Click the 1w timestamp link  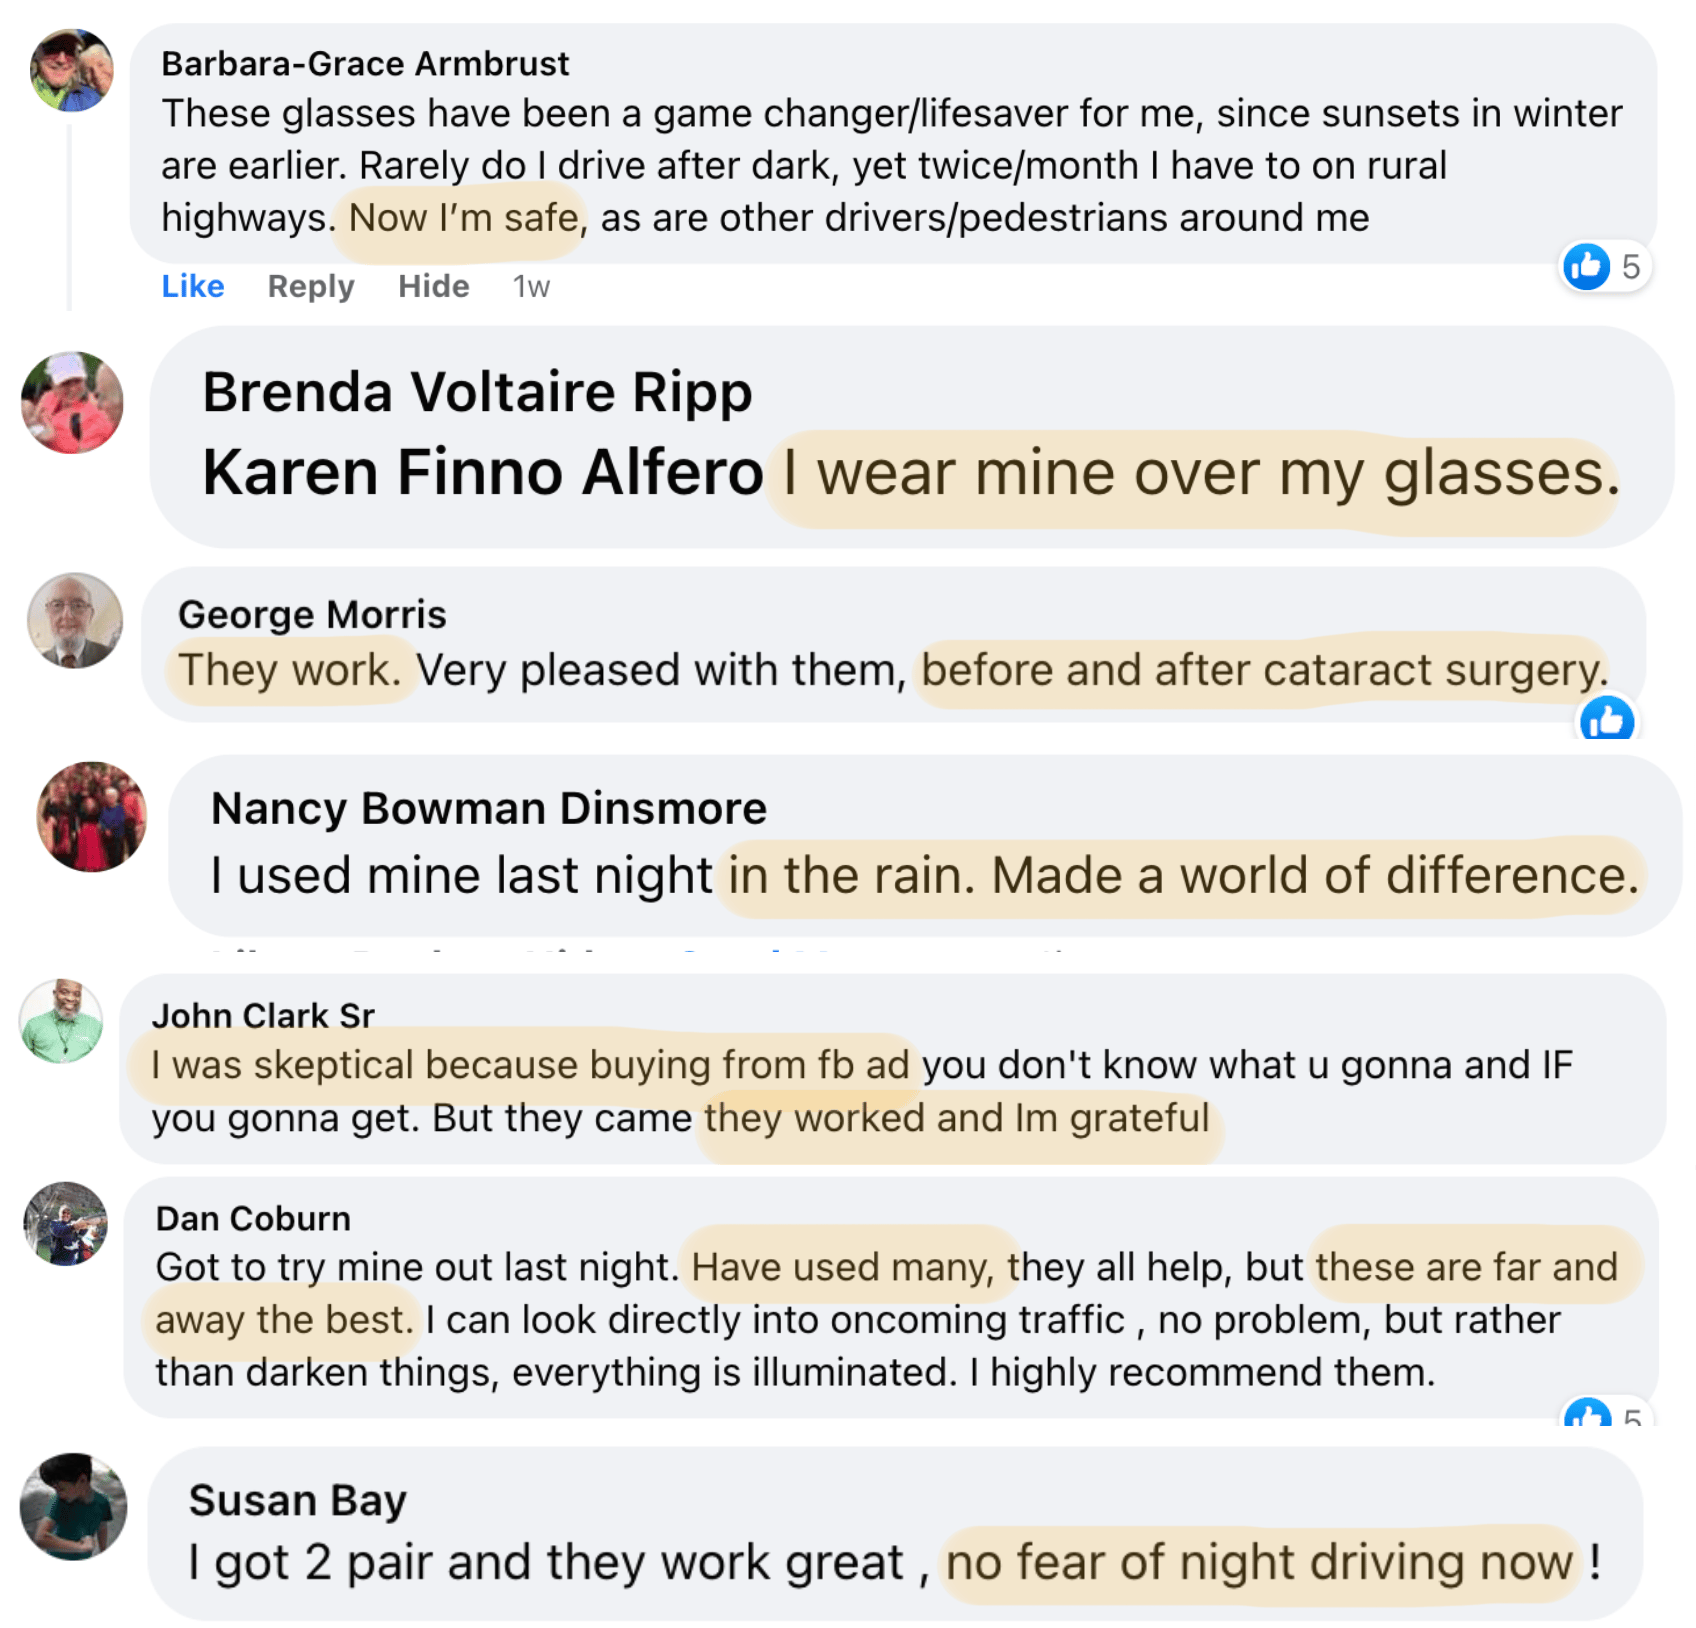coord(531,288)
